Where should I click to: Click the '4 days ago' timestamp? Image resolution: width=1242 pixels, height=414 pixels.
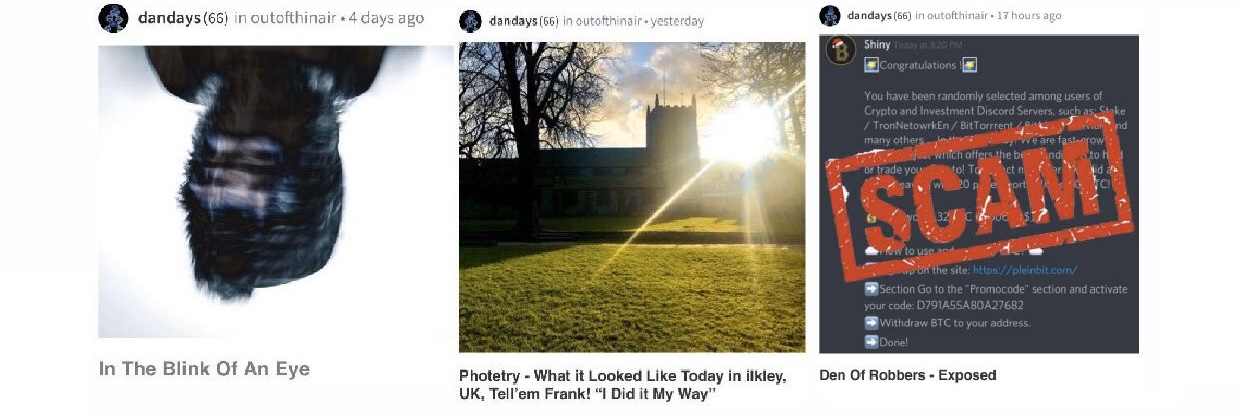[x=383, y=18]
